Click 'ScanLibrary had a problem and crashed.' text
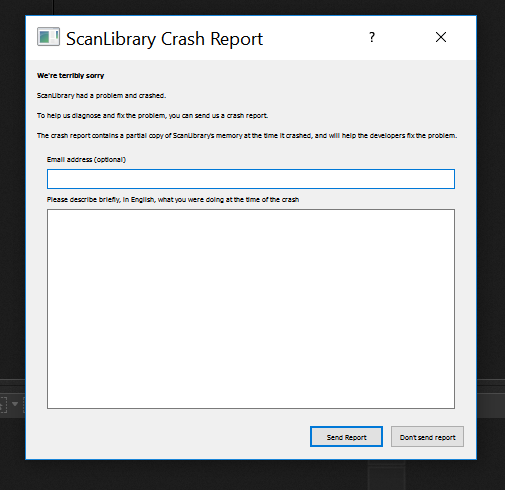505x490 pixels. coord(101,96)
